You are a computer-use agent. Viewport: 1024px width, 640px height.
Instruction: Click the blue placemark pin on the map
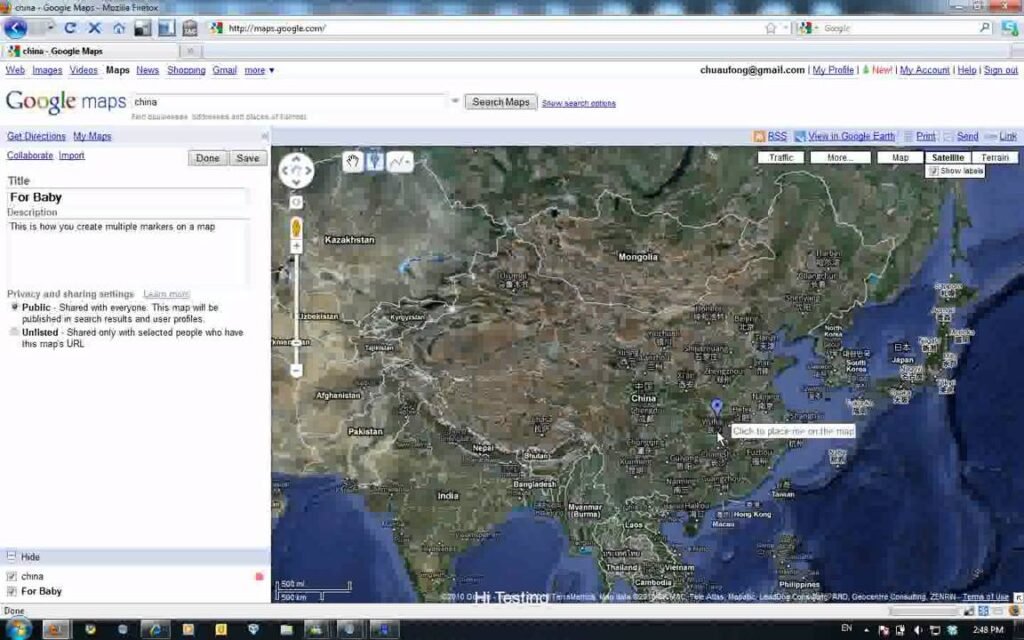pyautogui.click(x=717, y=408)
